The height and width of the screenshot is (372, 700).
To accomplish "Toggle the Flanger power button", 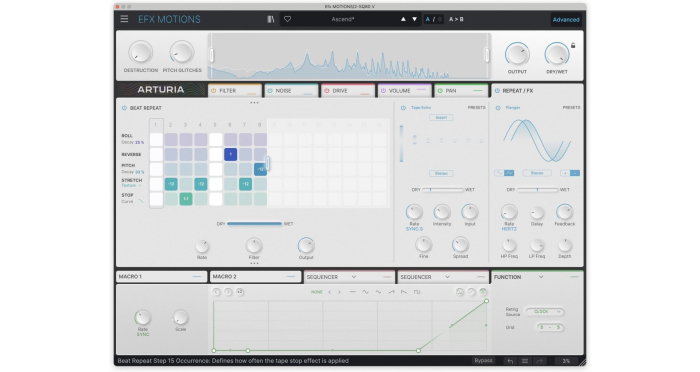I will click(x=498, y=108).
